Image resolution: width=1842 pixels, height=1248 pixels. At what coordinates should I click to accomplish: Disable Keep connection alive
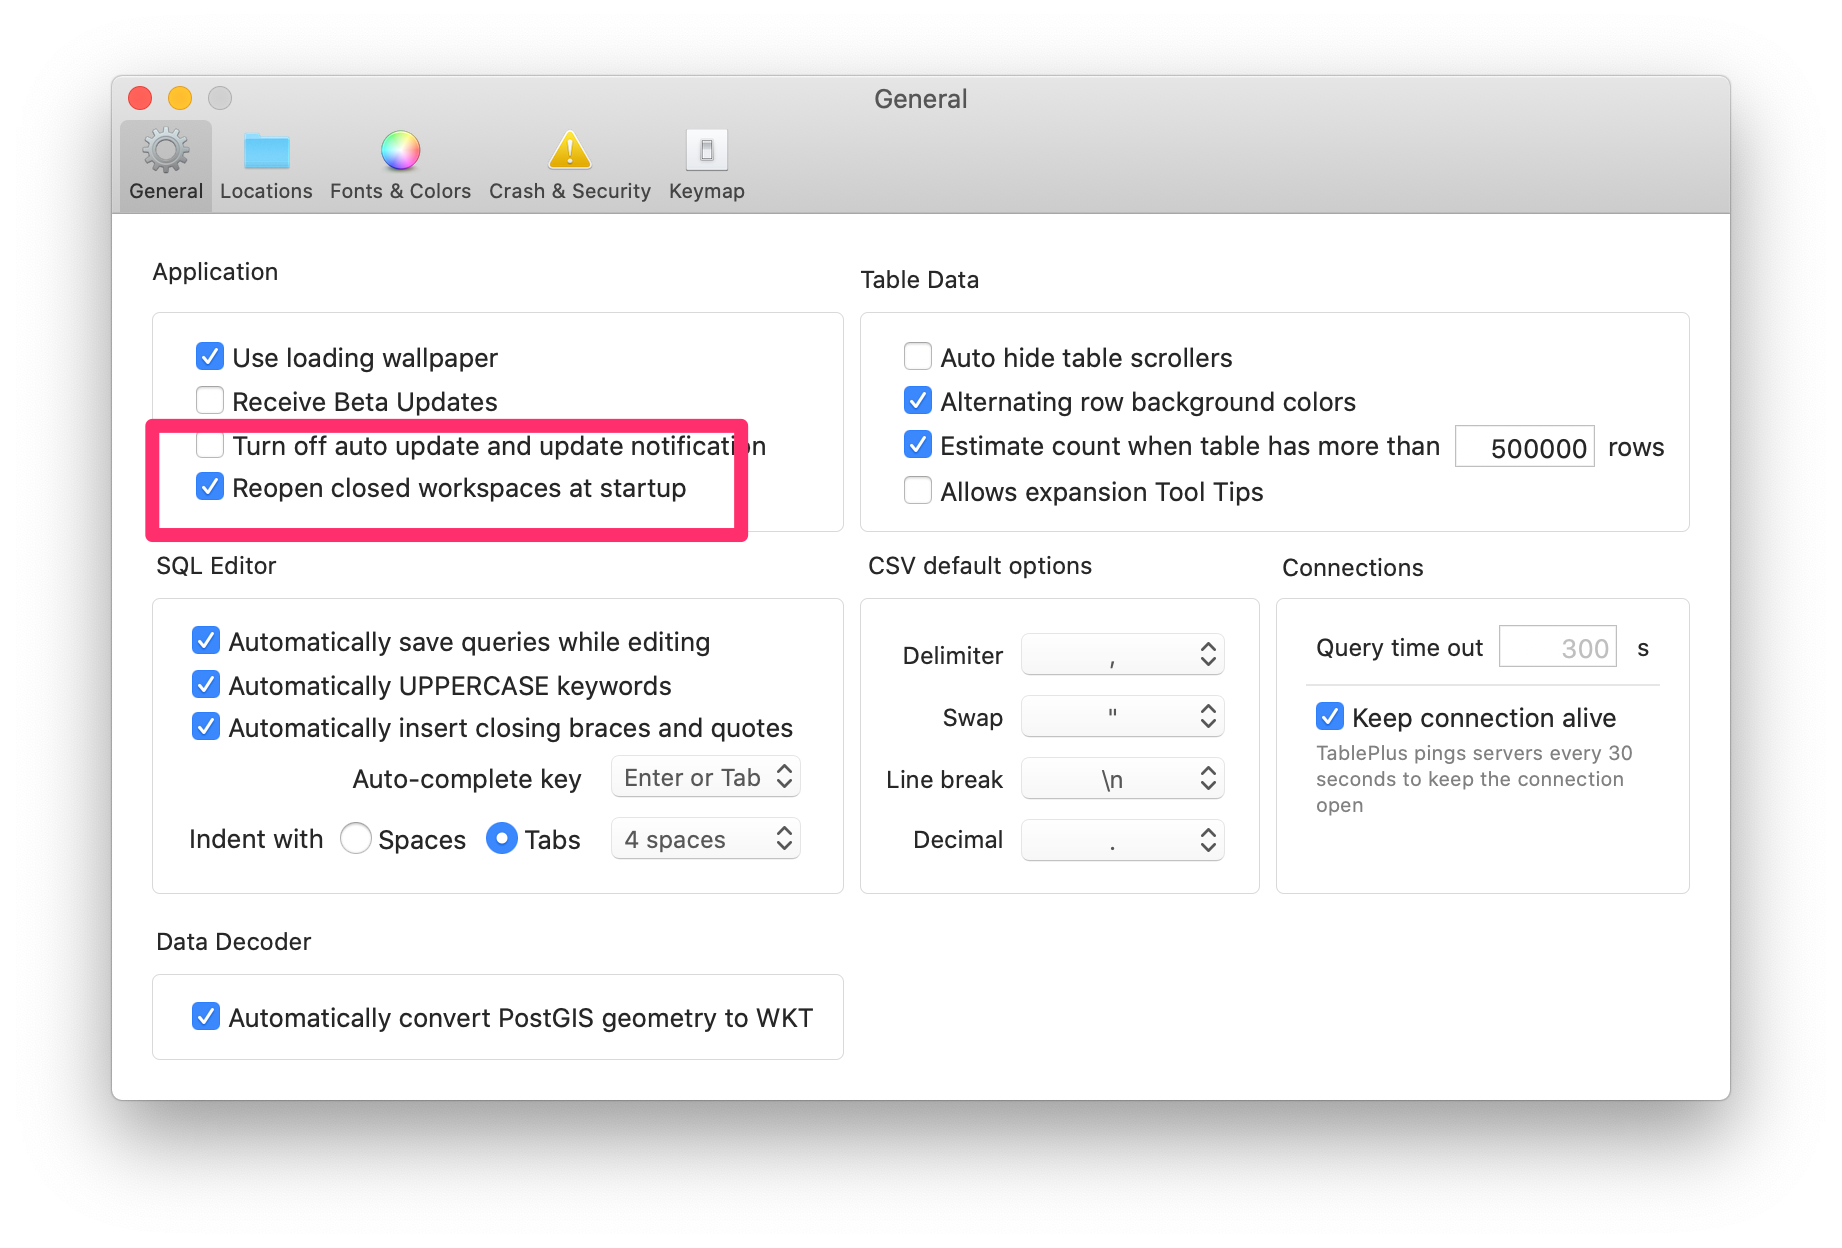[x=1330, y=716]
